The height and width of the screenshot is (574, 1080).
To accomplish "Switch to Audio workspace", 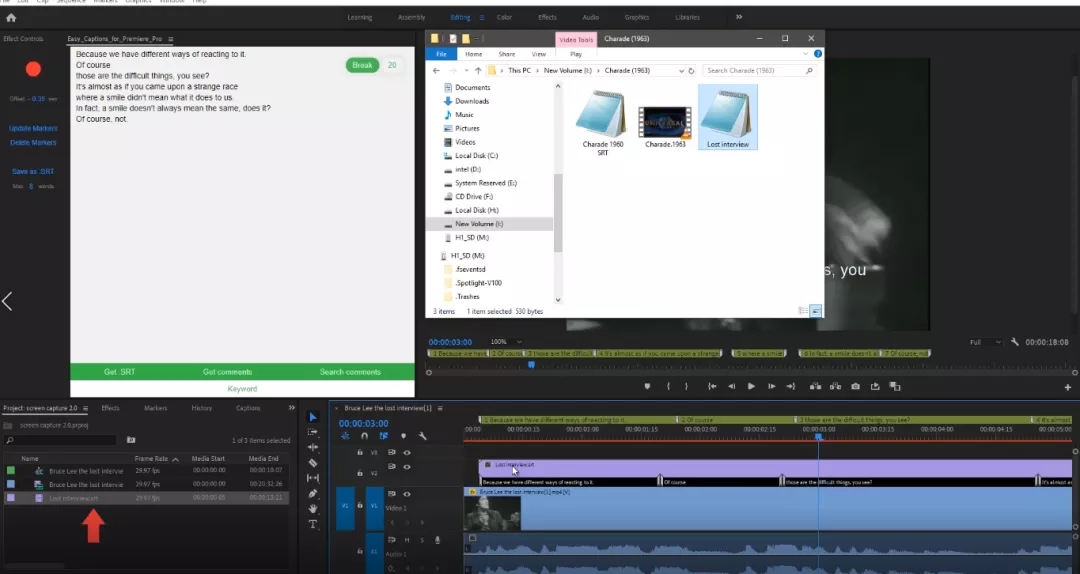I will [590, 17].
